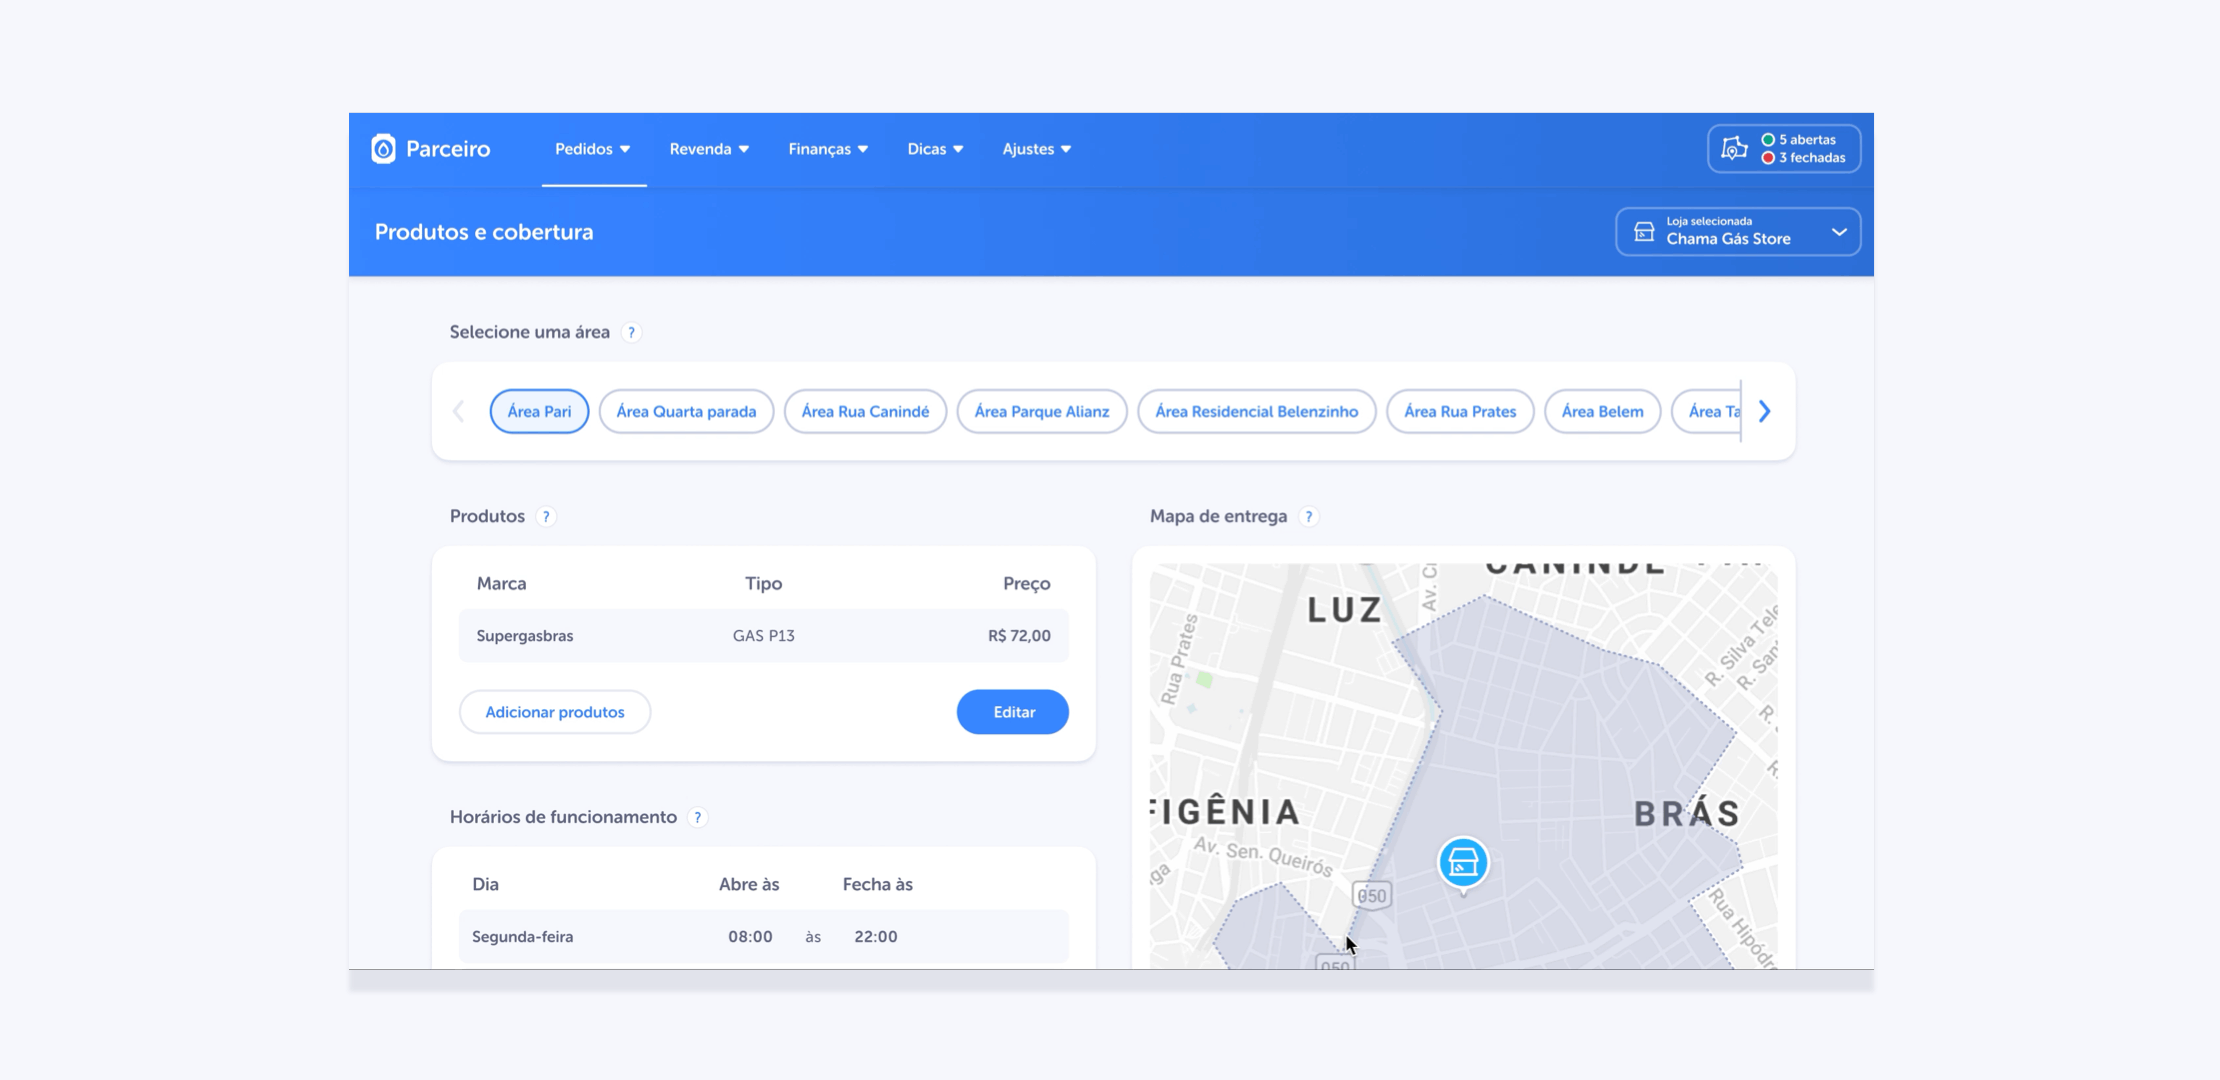Click the left chevron of area carousel

[x=459, y=411]
